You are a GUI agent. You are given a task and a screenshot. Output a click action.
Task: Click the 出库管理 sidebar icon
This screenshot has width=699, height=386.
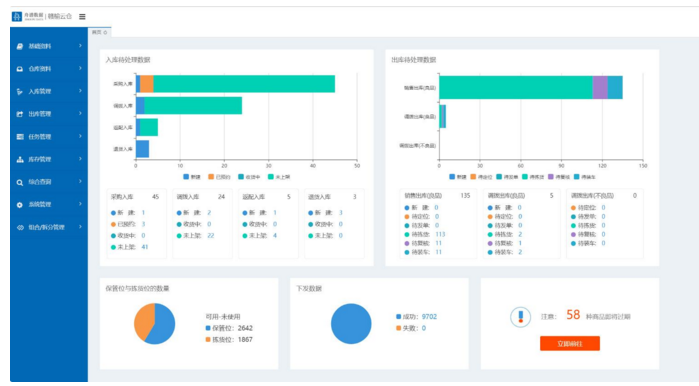20,114
